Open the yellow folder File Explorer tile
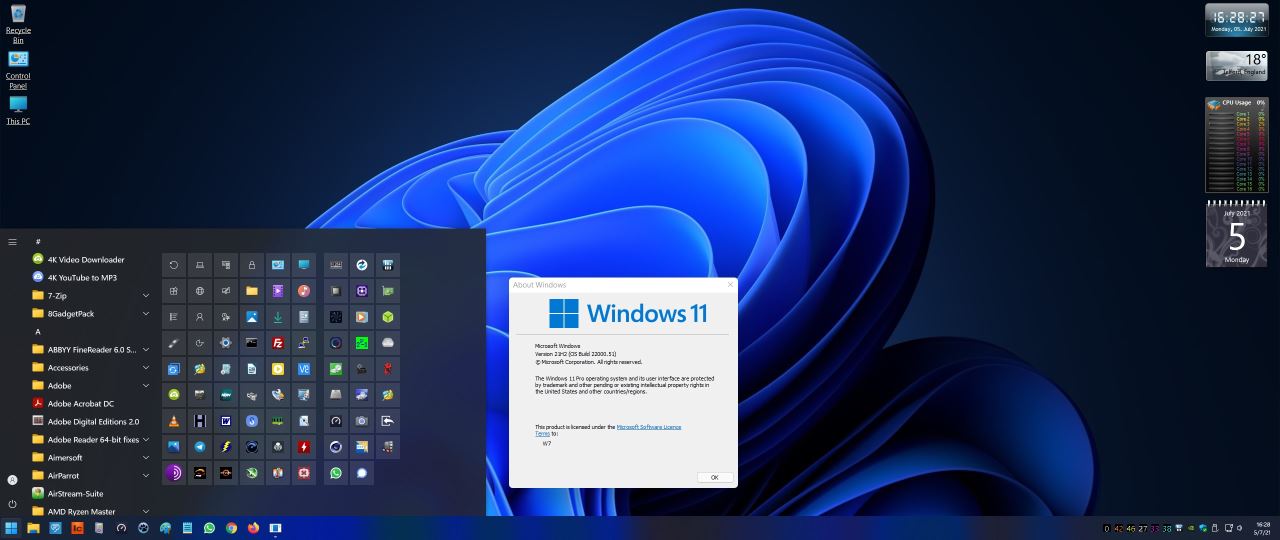This screenshot has width=1280, height=540. [252, 291]
